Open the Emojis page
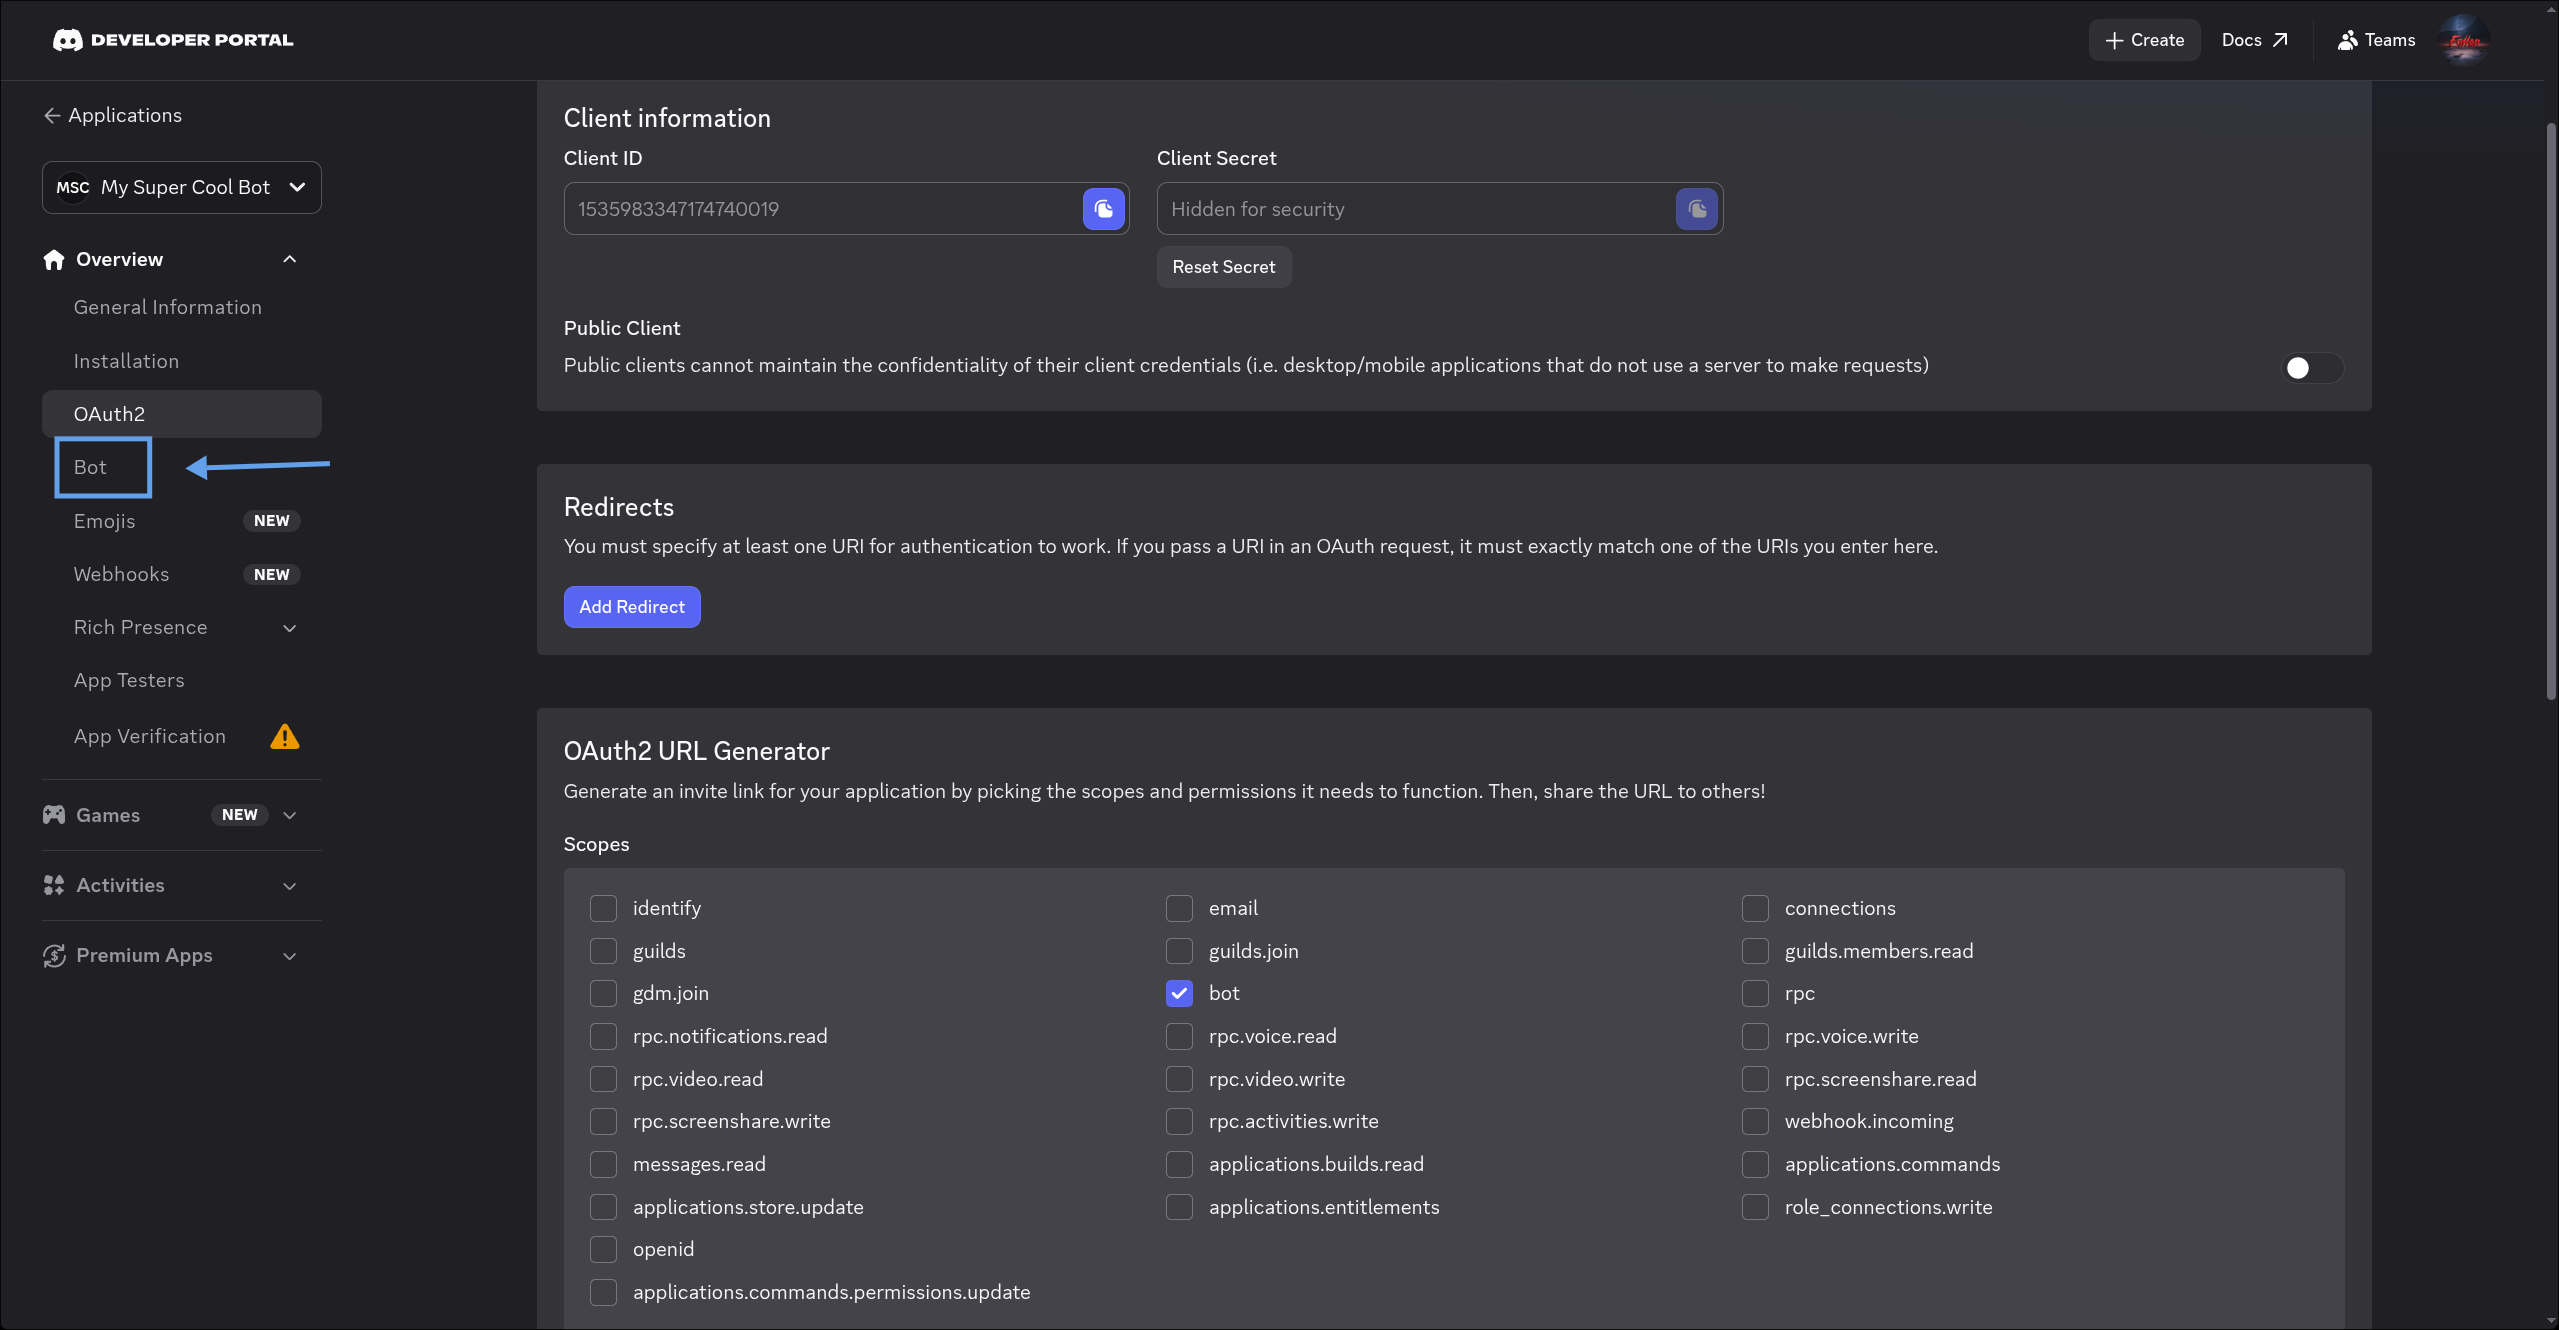 pos(104,521)
